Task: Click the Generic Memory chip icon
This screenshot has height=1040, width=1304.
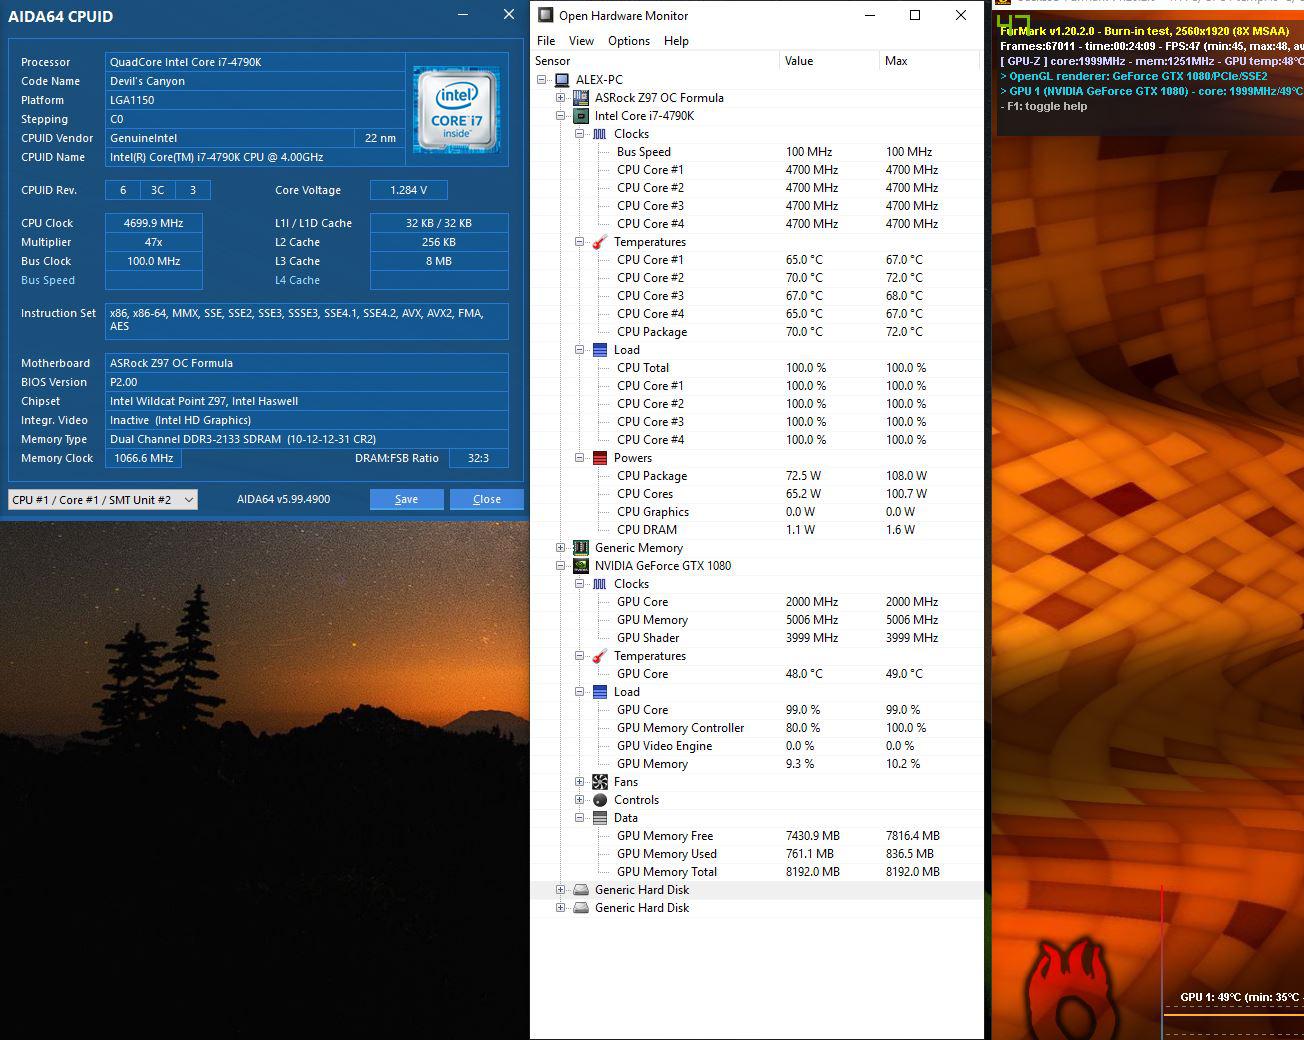Action: tap(580, 548)
